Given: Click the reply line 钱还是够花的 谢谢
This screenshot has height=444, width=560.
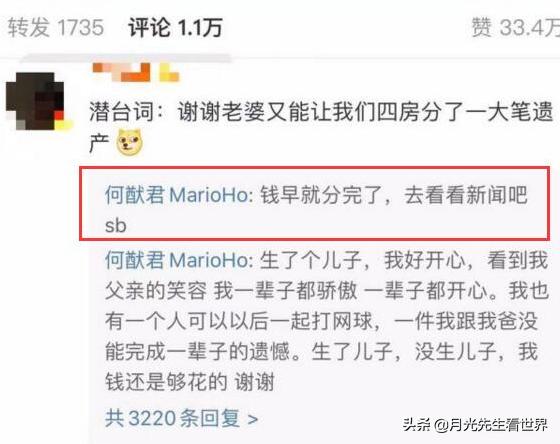Looking at the screenshot, I should (x=190, y=382).
